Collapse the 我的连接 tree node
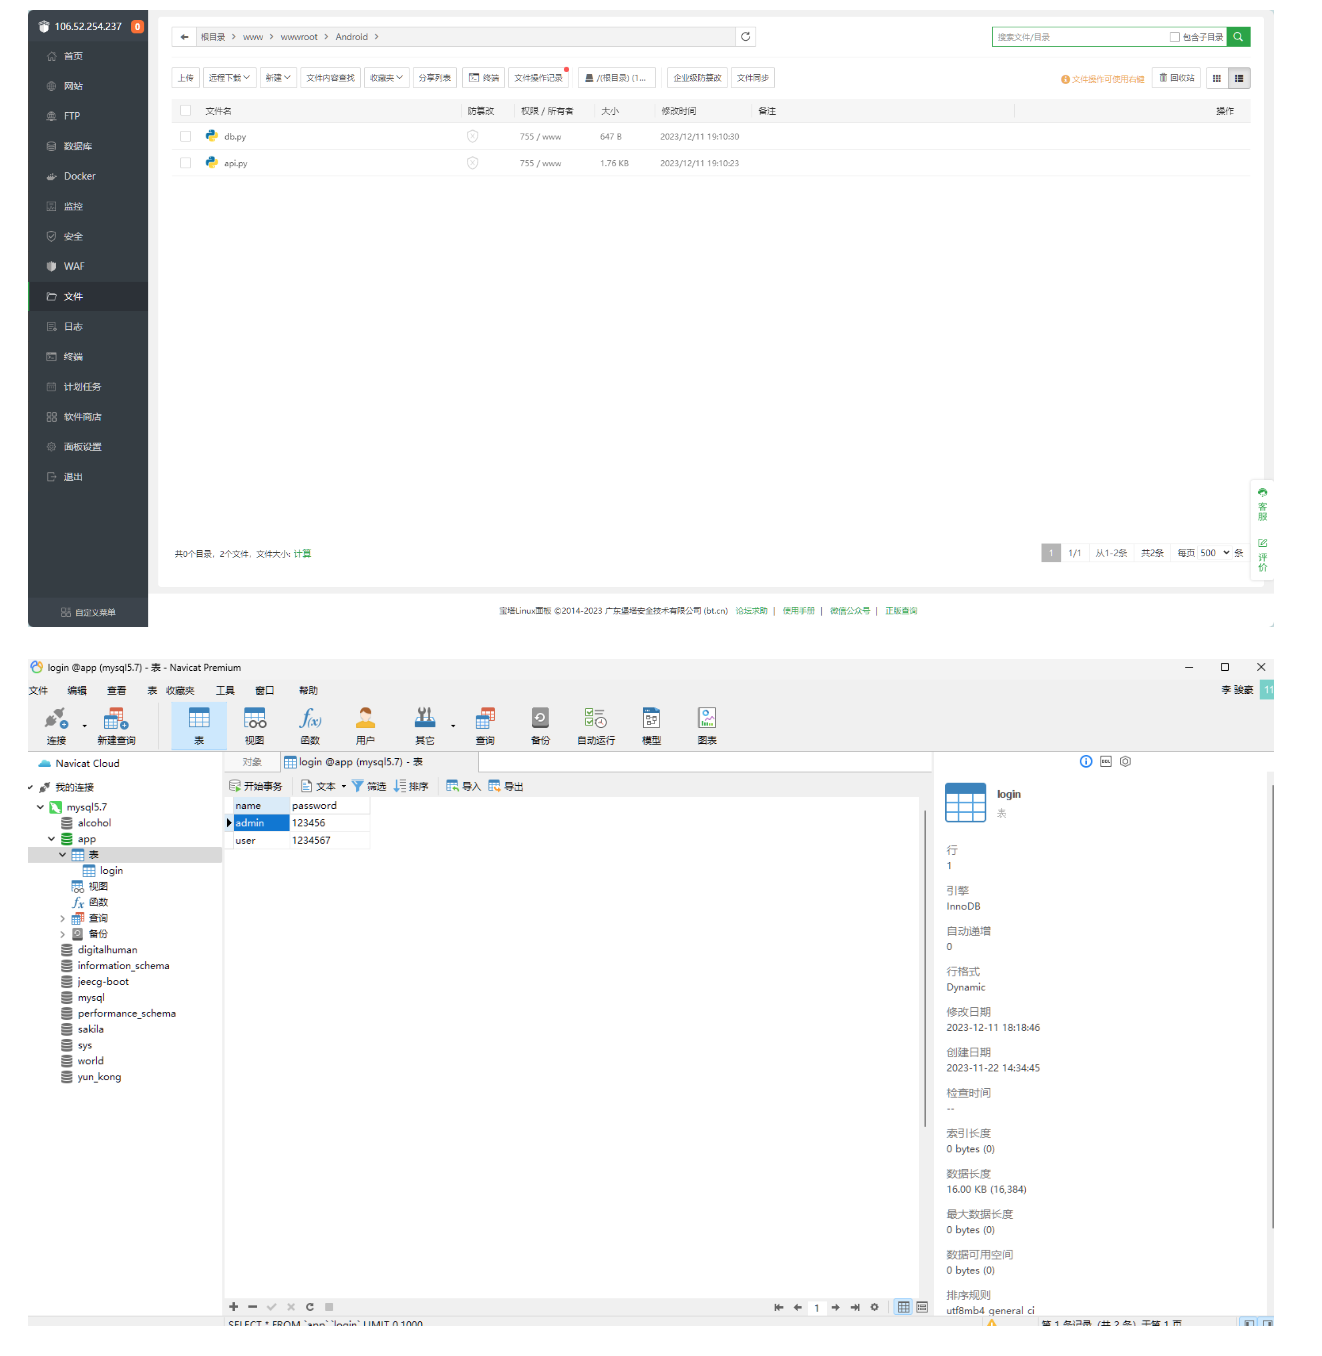The height and width of the screenshot is (1356, 1322). tap(31, 788)
